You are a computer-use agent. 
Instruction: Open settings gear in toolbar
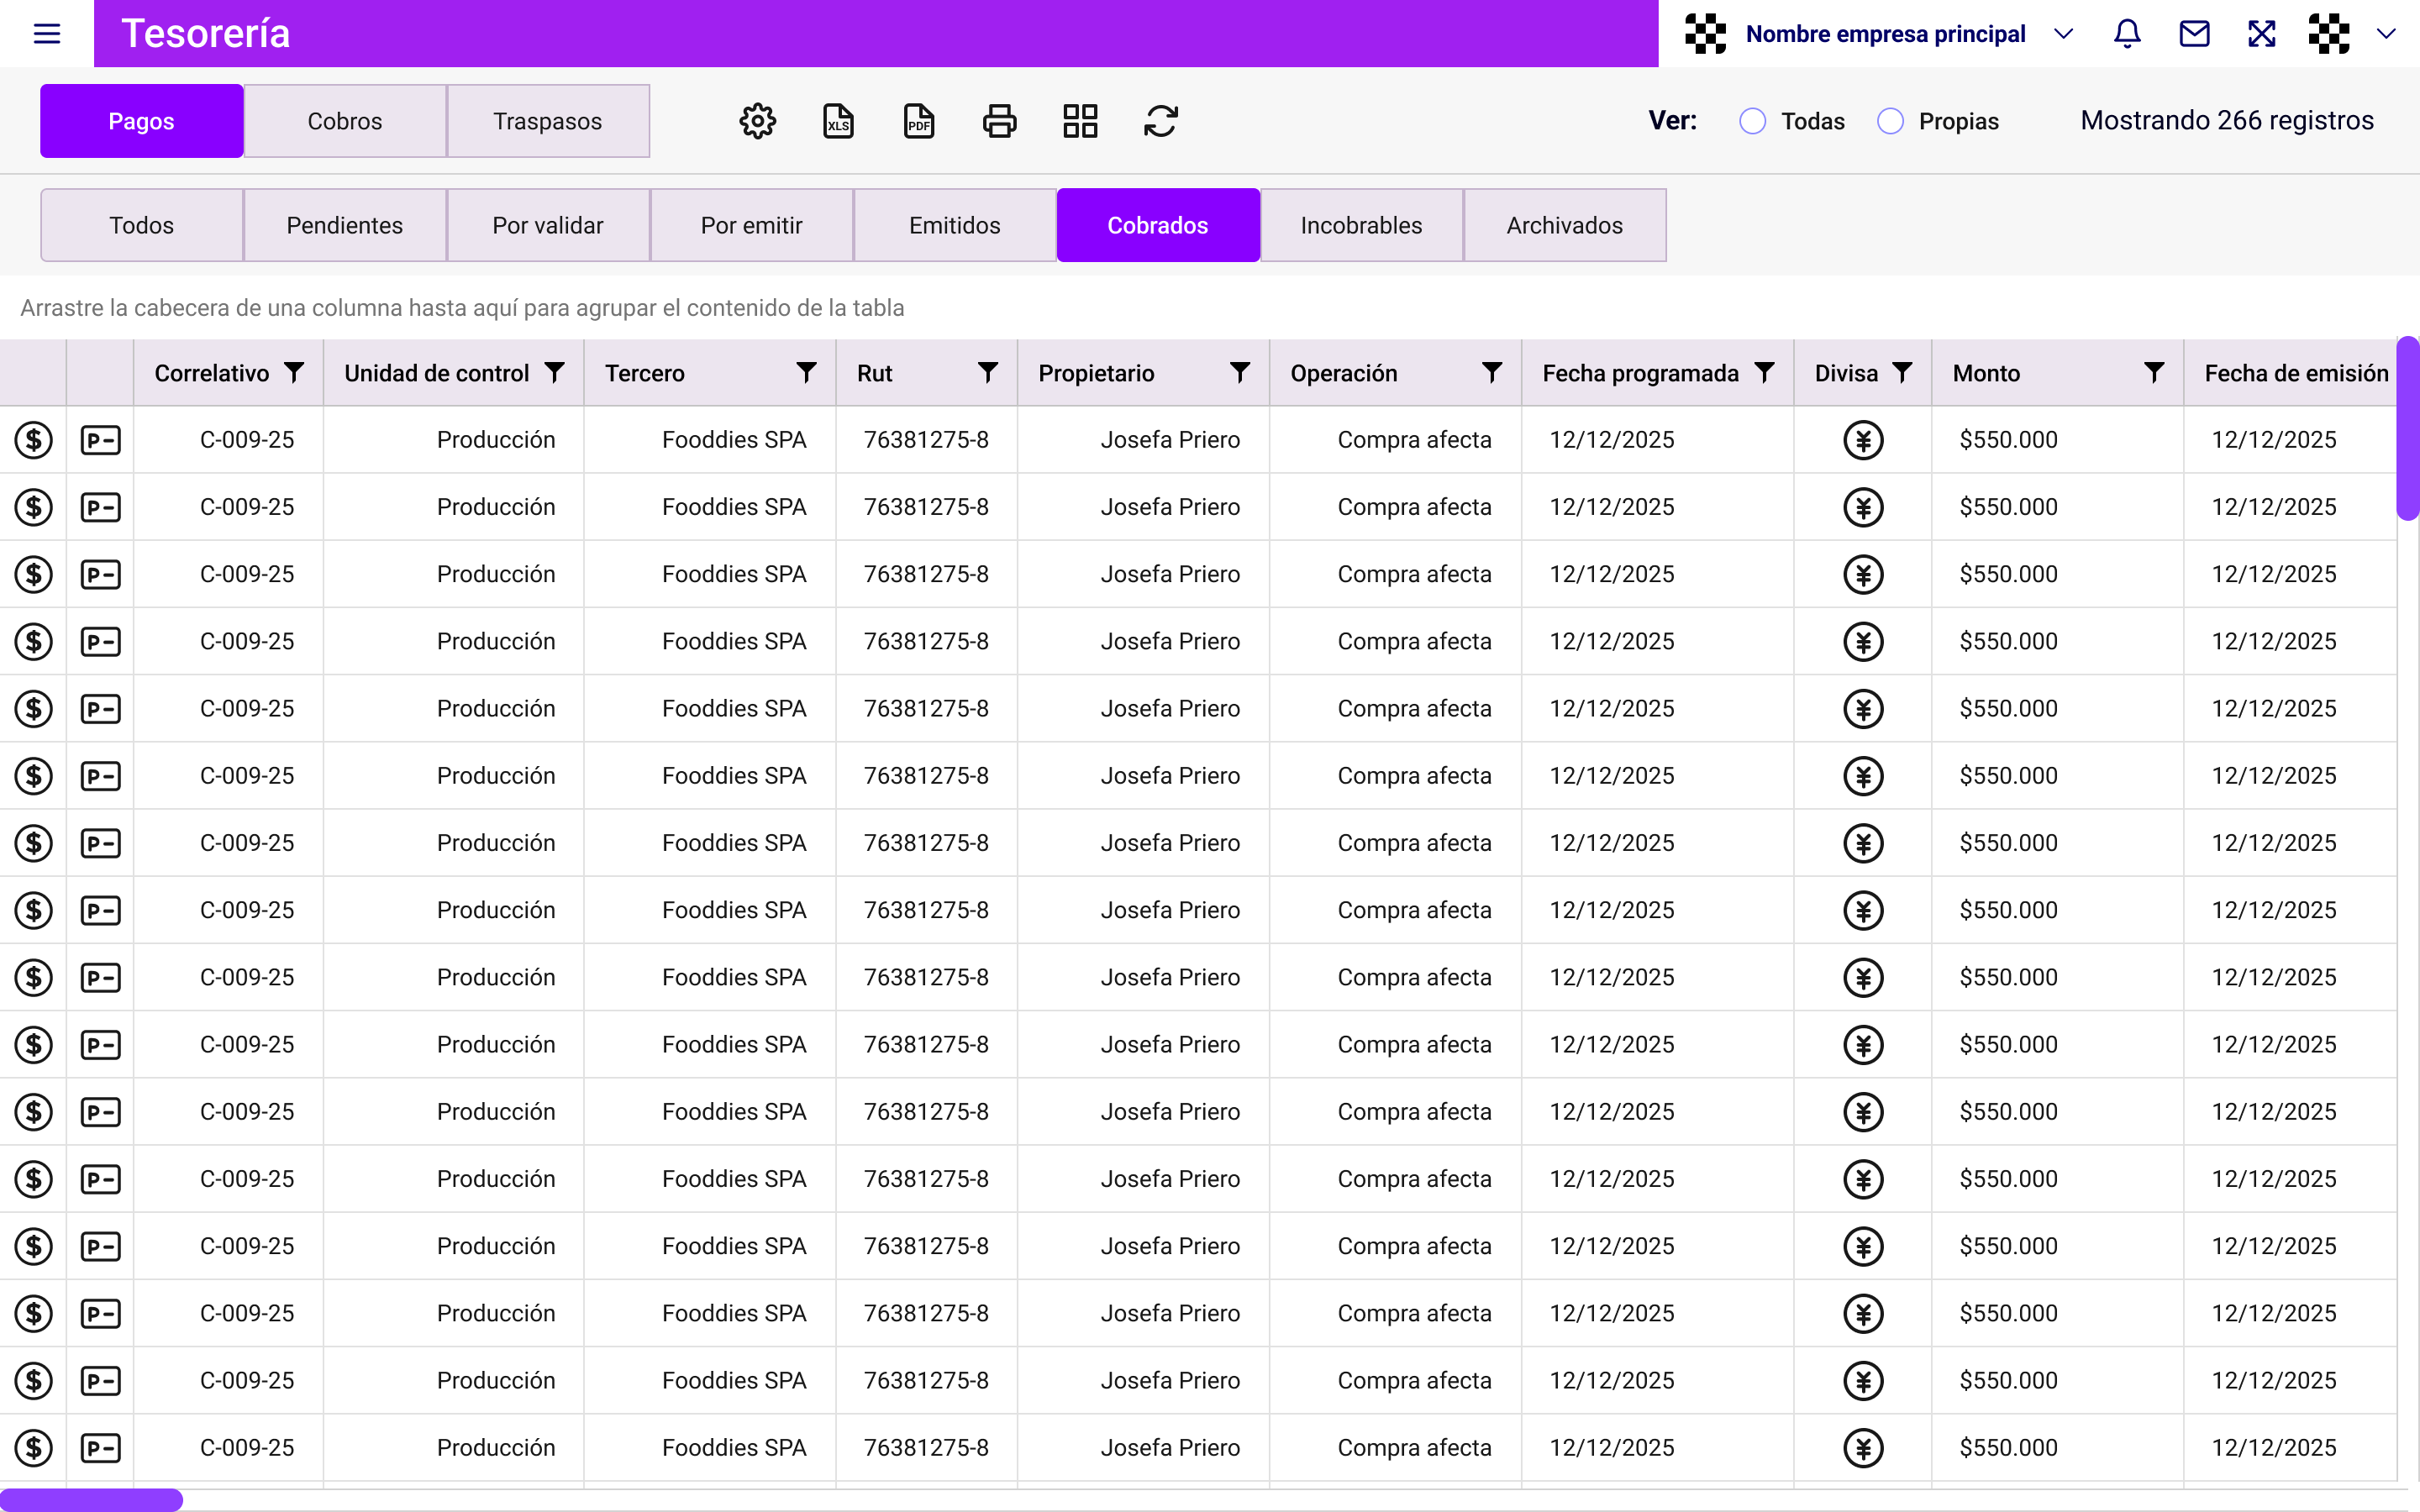(758, 121)
